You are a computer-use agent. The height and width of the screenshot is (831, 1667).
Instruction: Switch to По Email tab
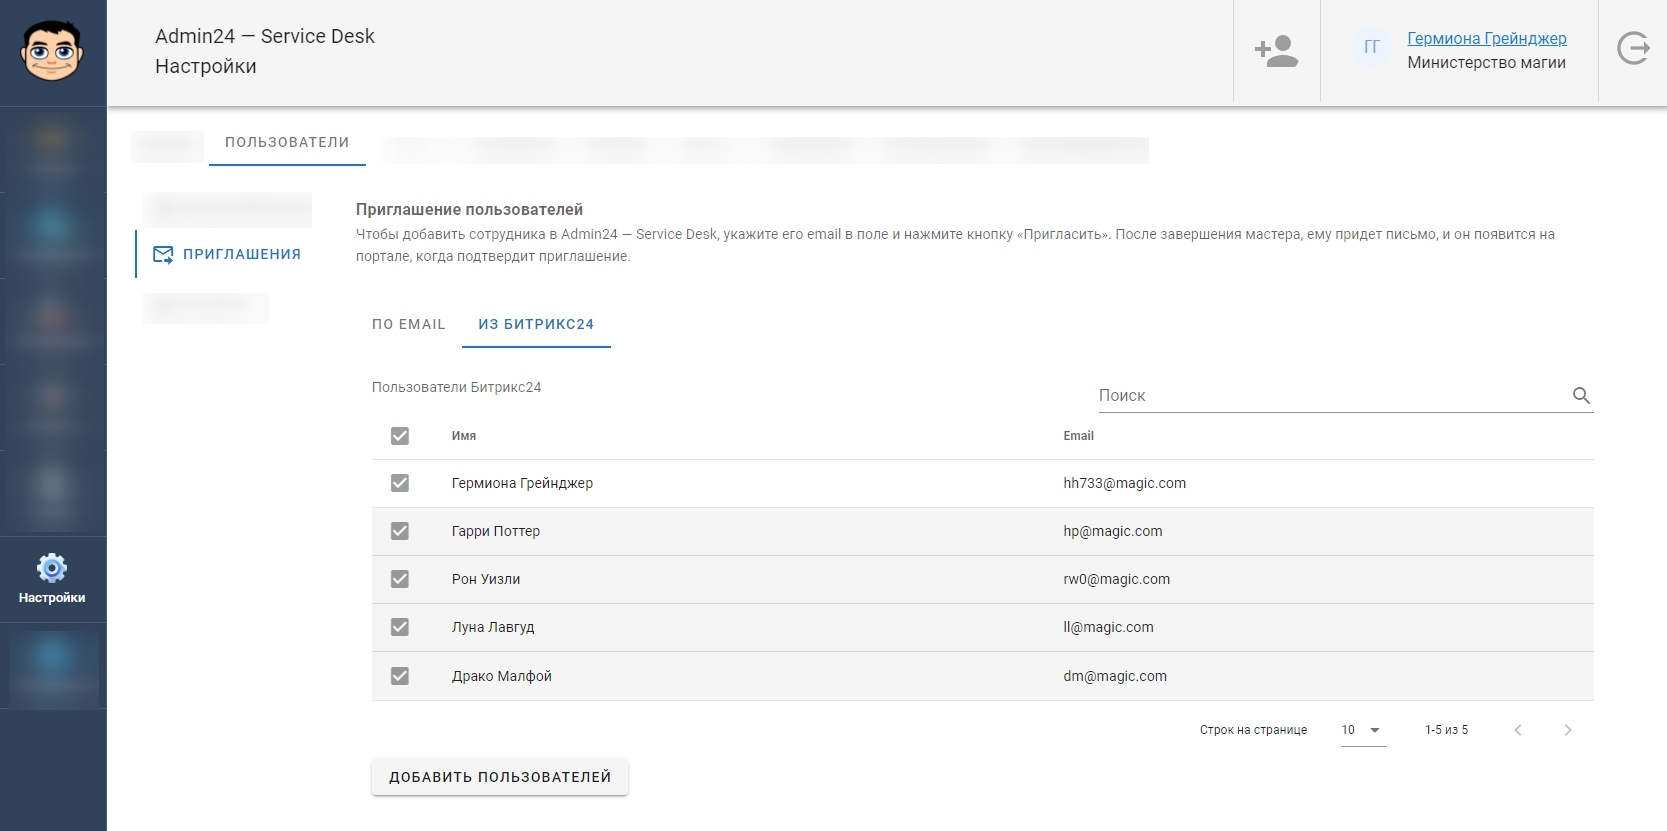click(408, 324)
